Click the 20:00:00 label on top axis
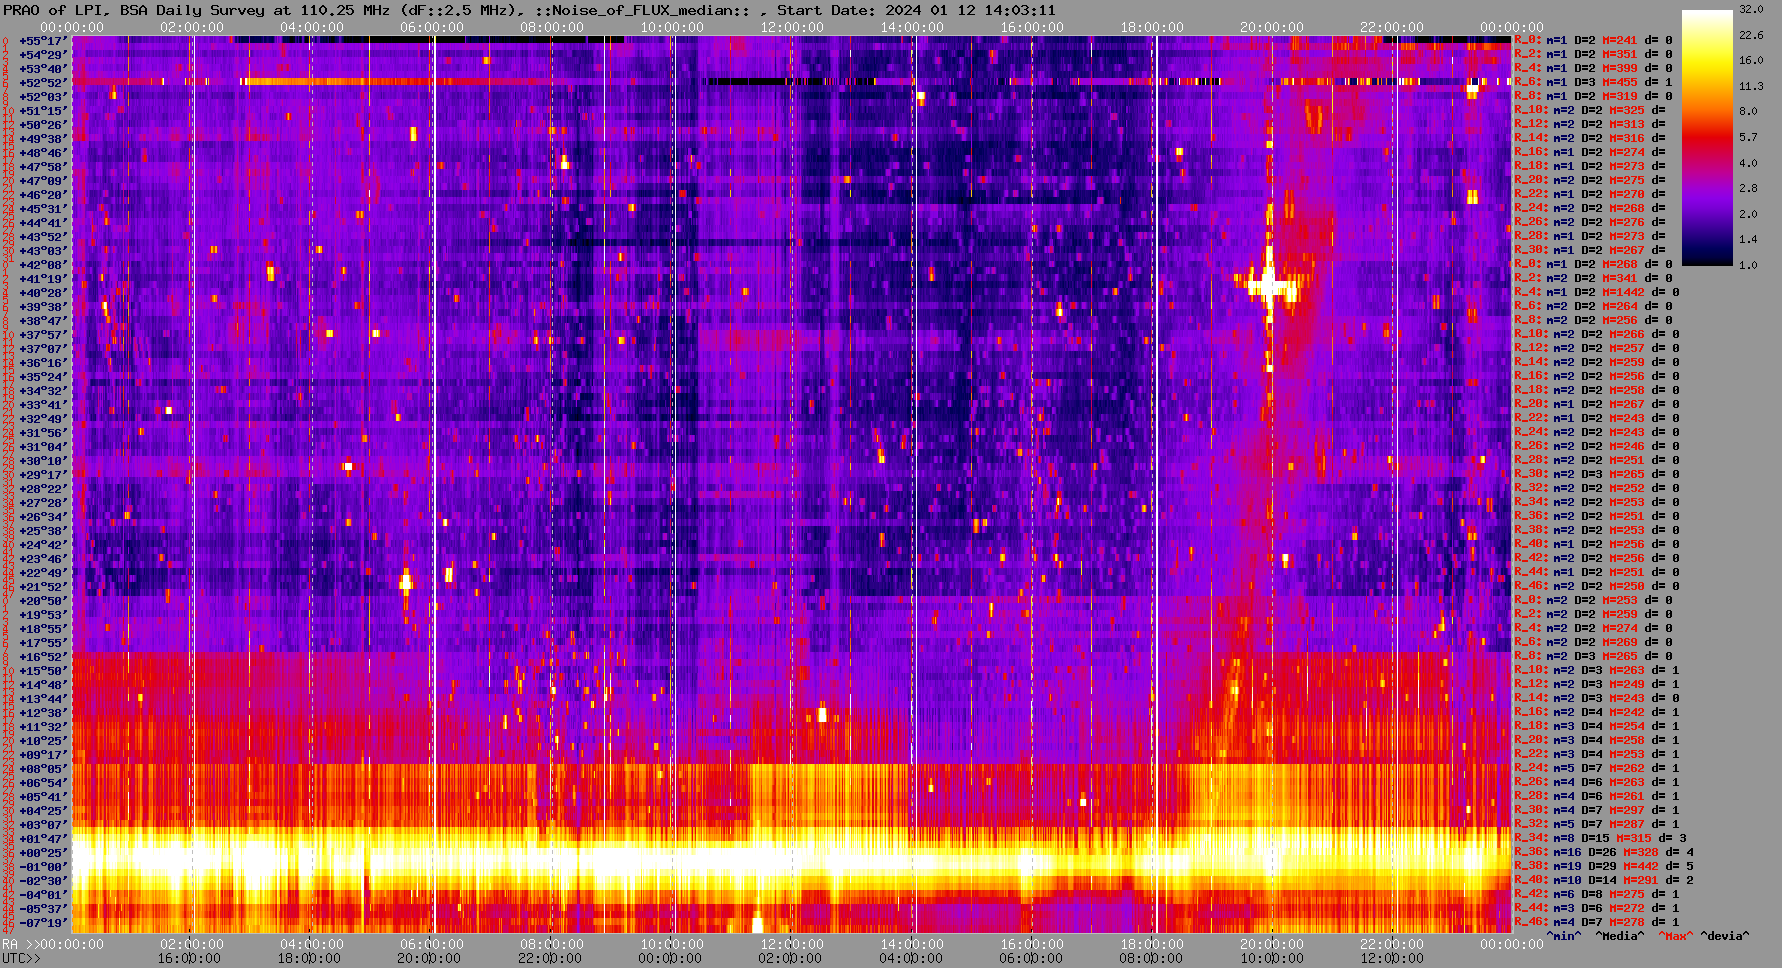 click(1272, 28)
